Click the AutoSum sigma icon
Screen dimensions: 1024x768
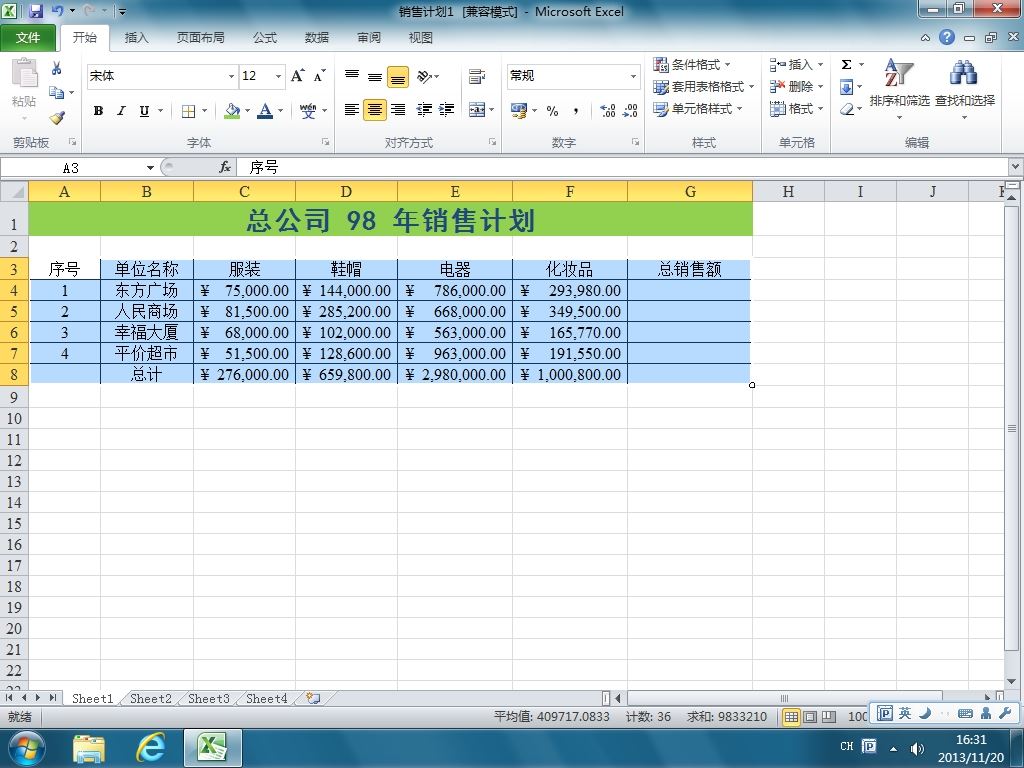846,65
